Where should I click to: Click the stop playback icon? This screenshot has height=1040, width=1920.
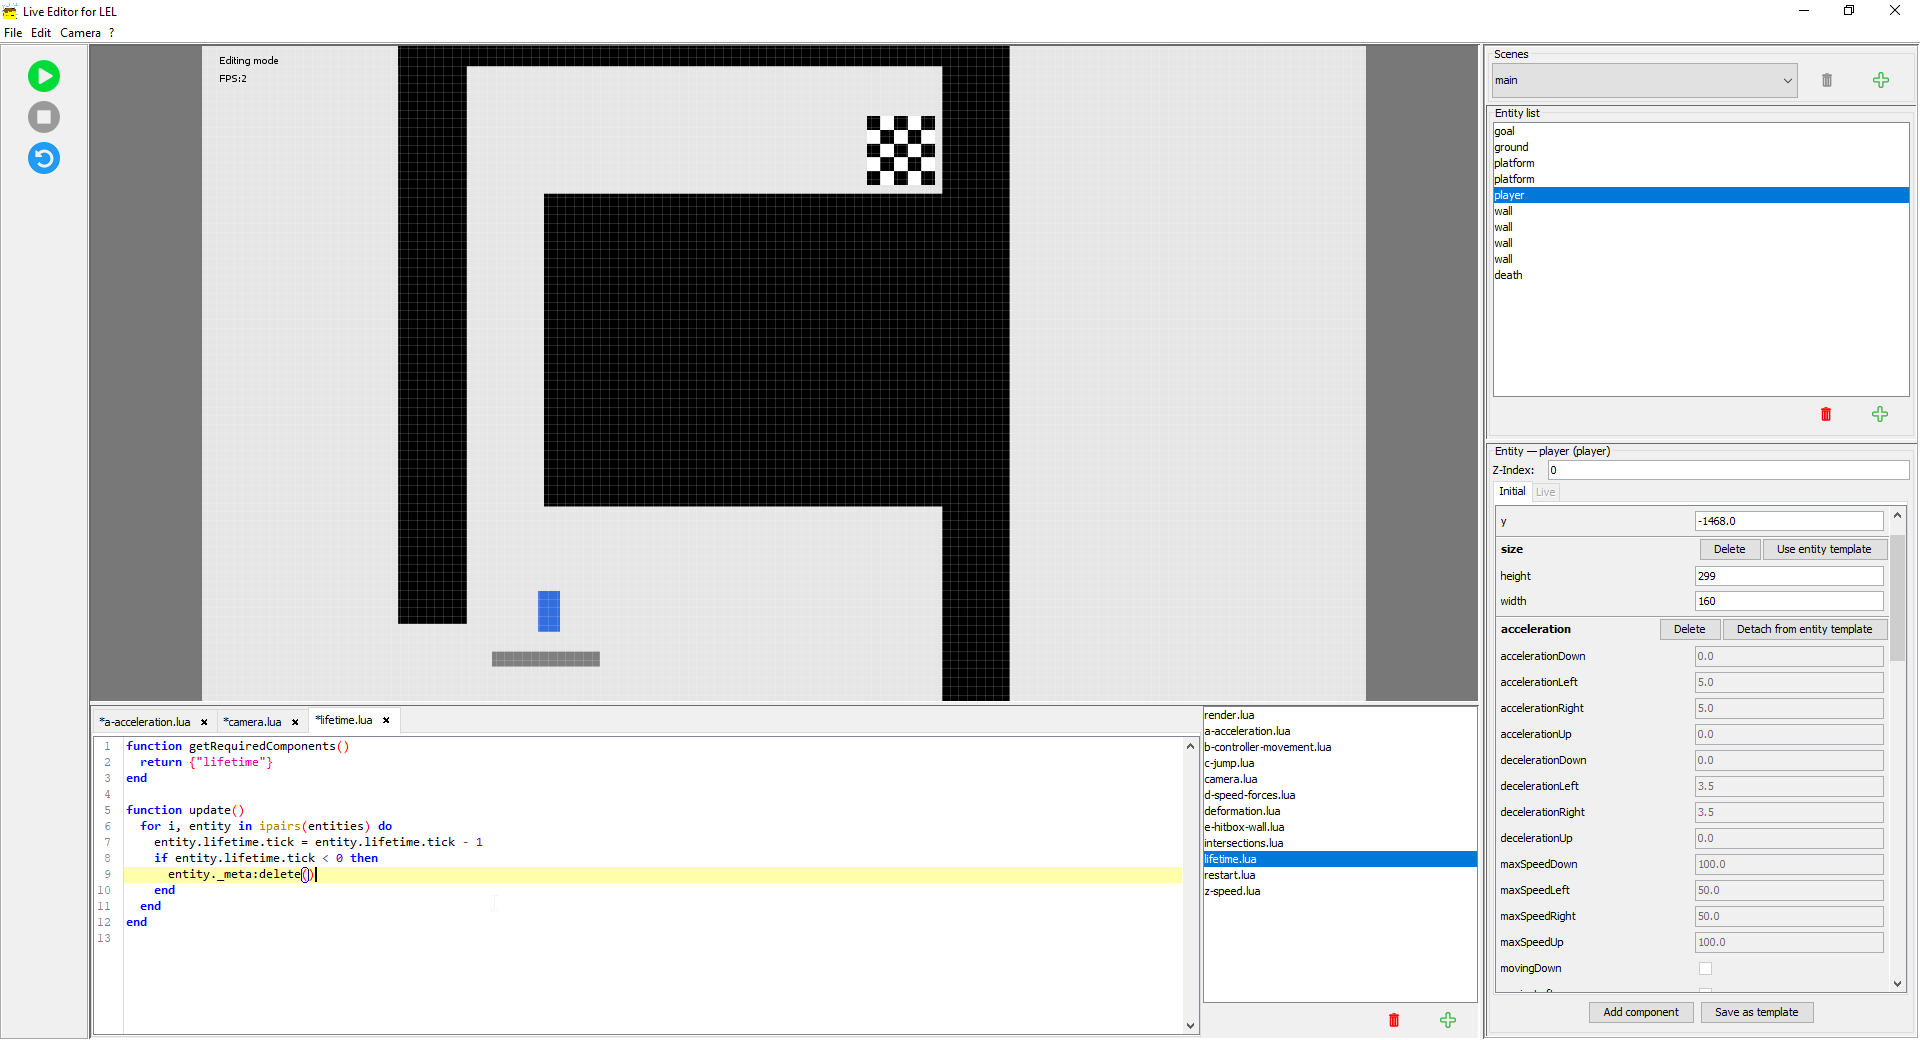click(x=43, y=117)
